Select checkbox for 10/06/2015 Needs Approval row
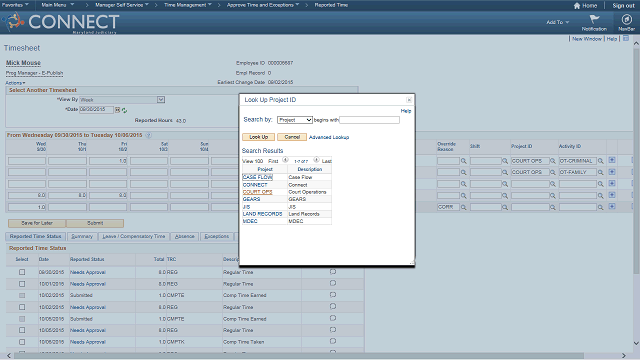 [x=22, y=342]
